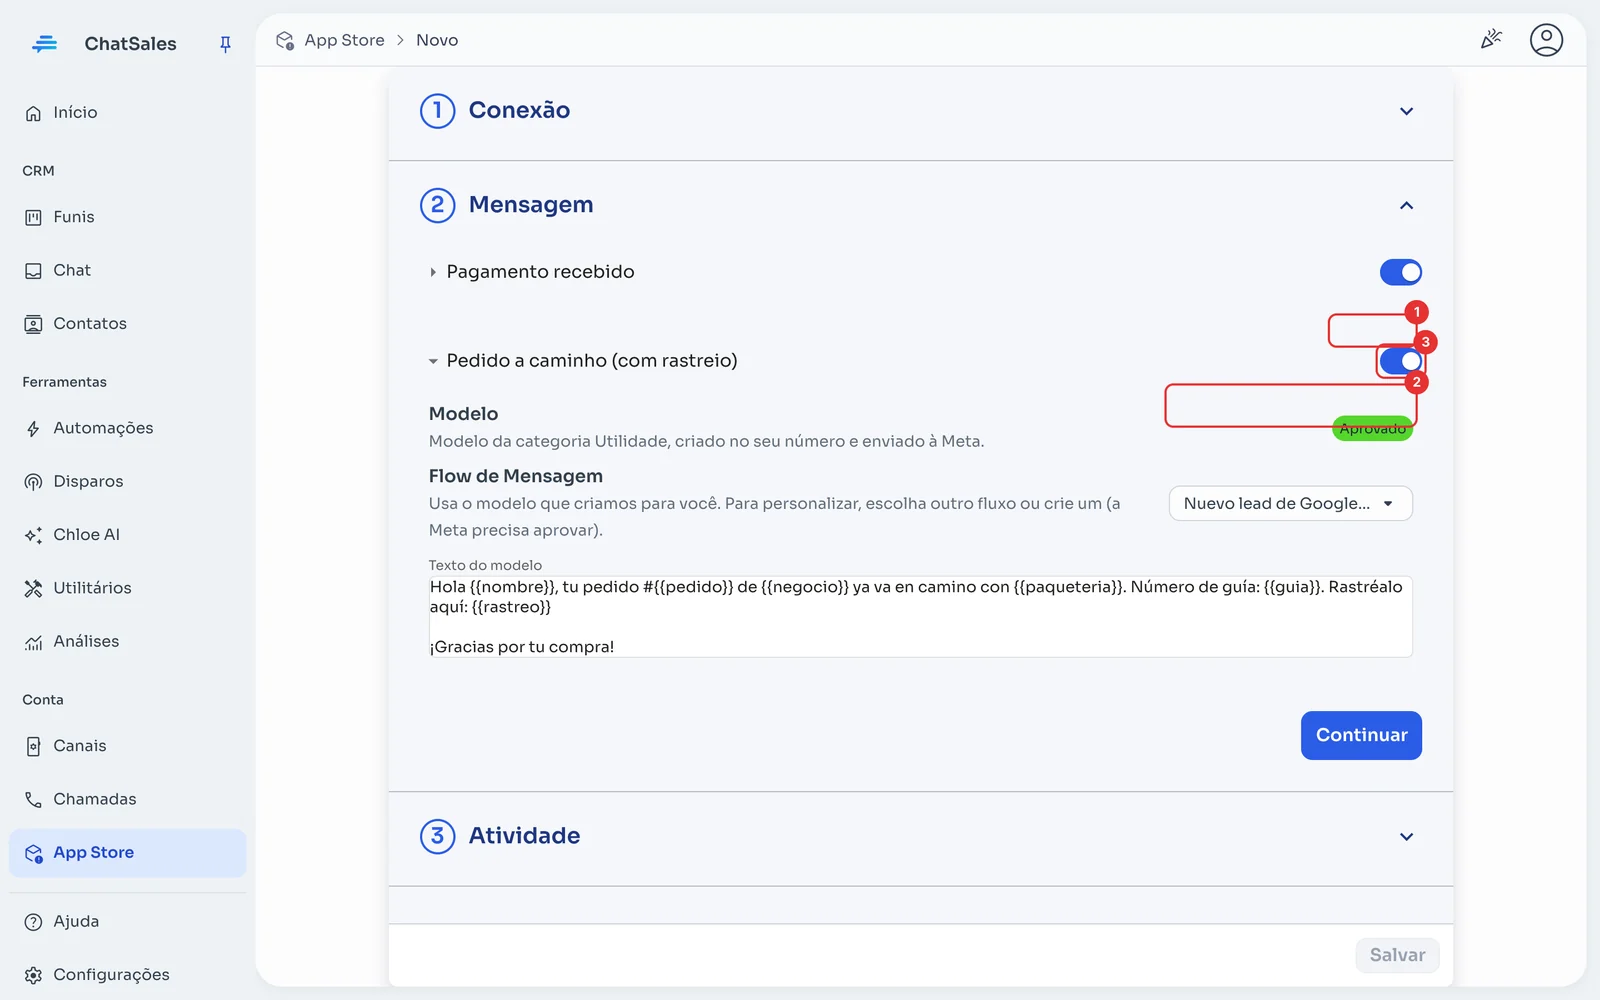Click the Aprovado status badge
Image resolution: width=1600 pixels, height=1000 pixels.
pos(1372,429)
